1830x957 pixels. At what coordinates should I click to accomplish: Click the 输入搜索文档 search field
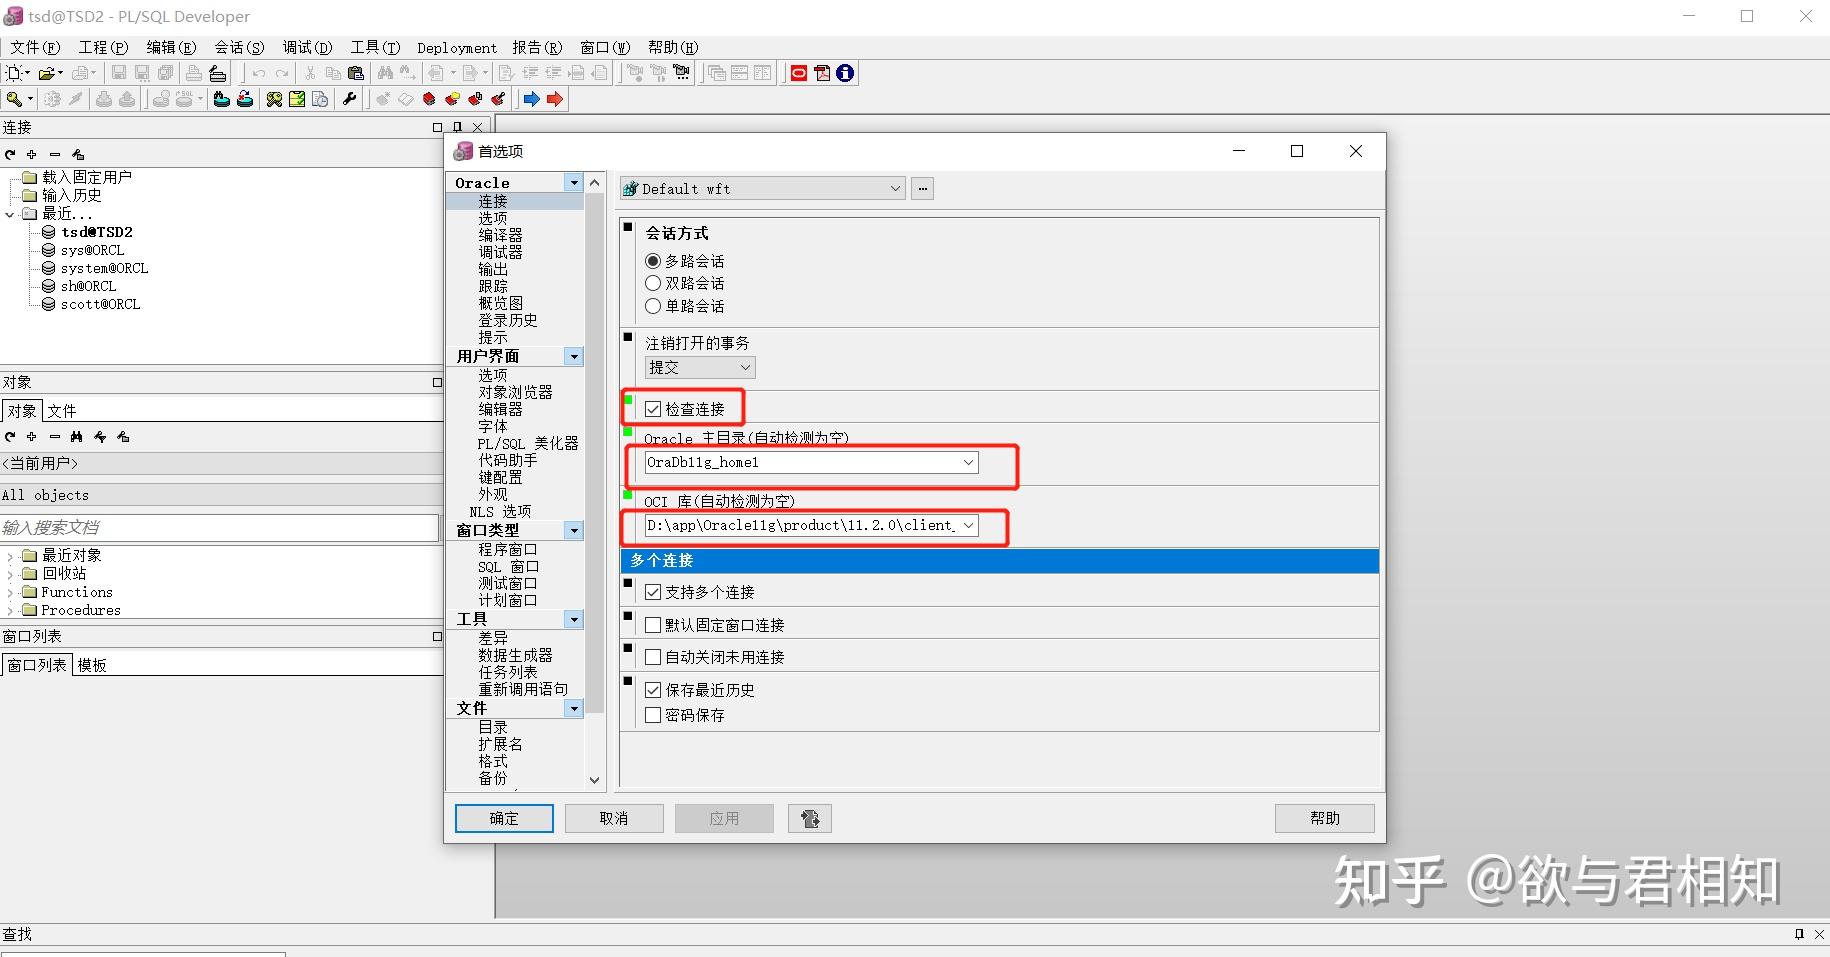click(219, 527)
